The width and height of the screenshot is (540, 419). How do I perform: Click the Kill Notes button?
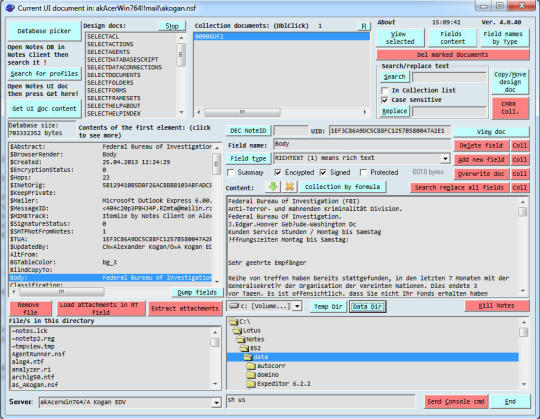497,306
